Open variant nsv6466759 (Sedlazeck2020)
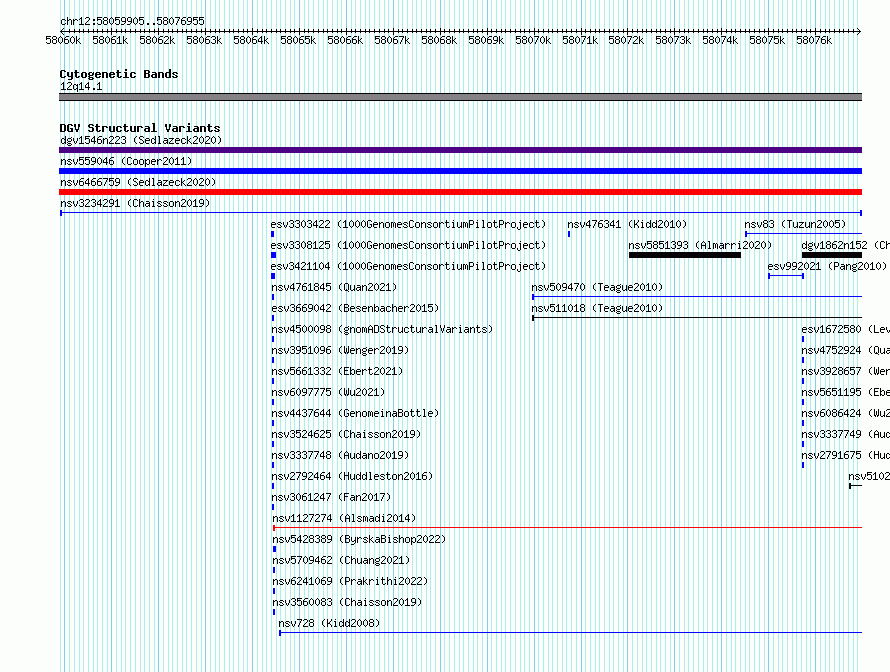The width and height of the screenshot is (890, 672). point(138,182)
